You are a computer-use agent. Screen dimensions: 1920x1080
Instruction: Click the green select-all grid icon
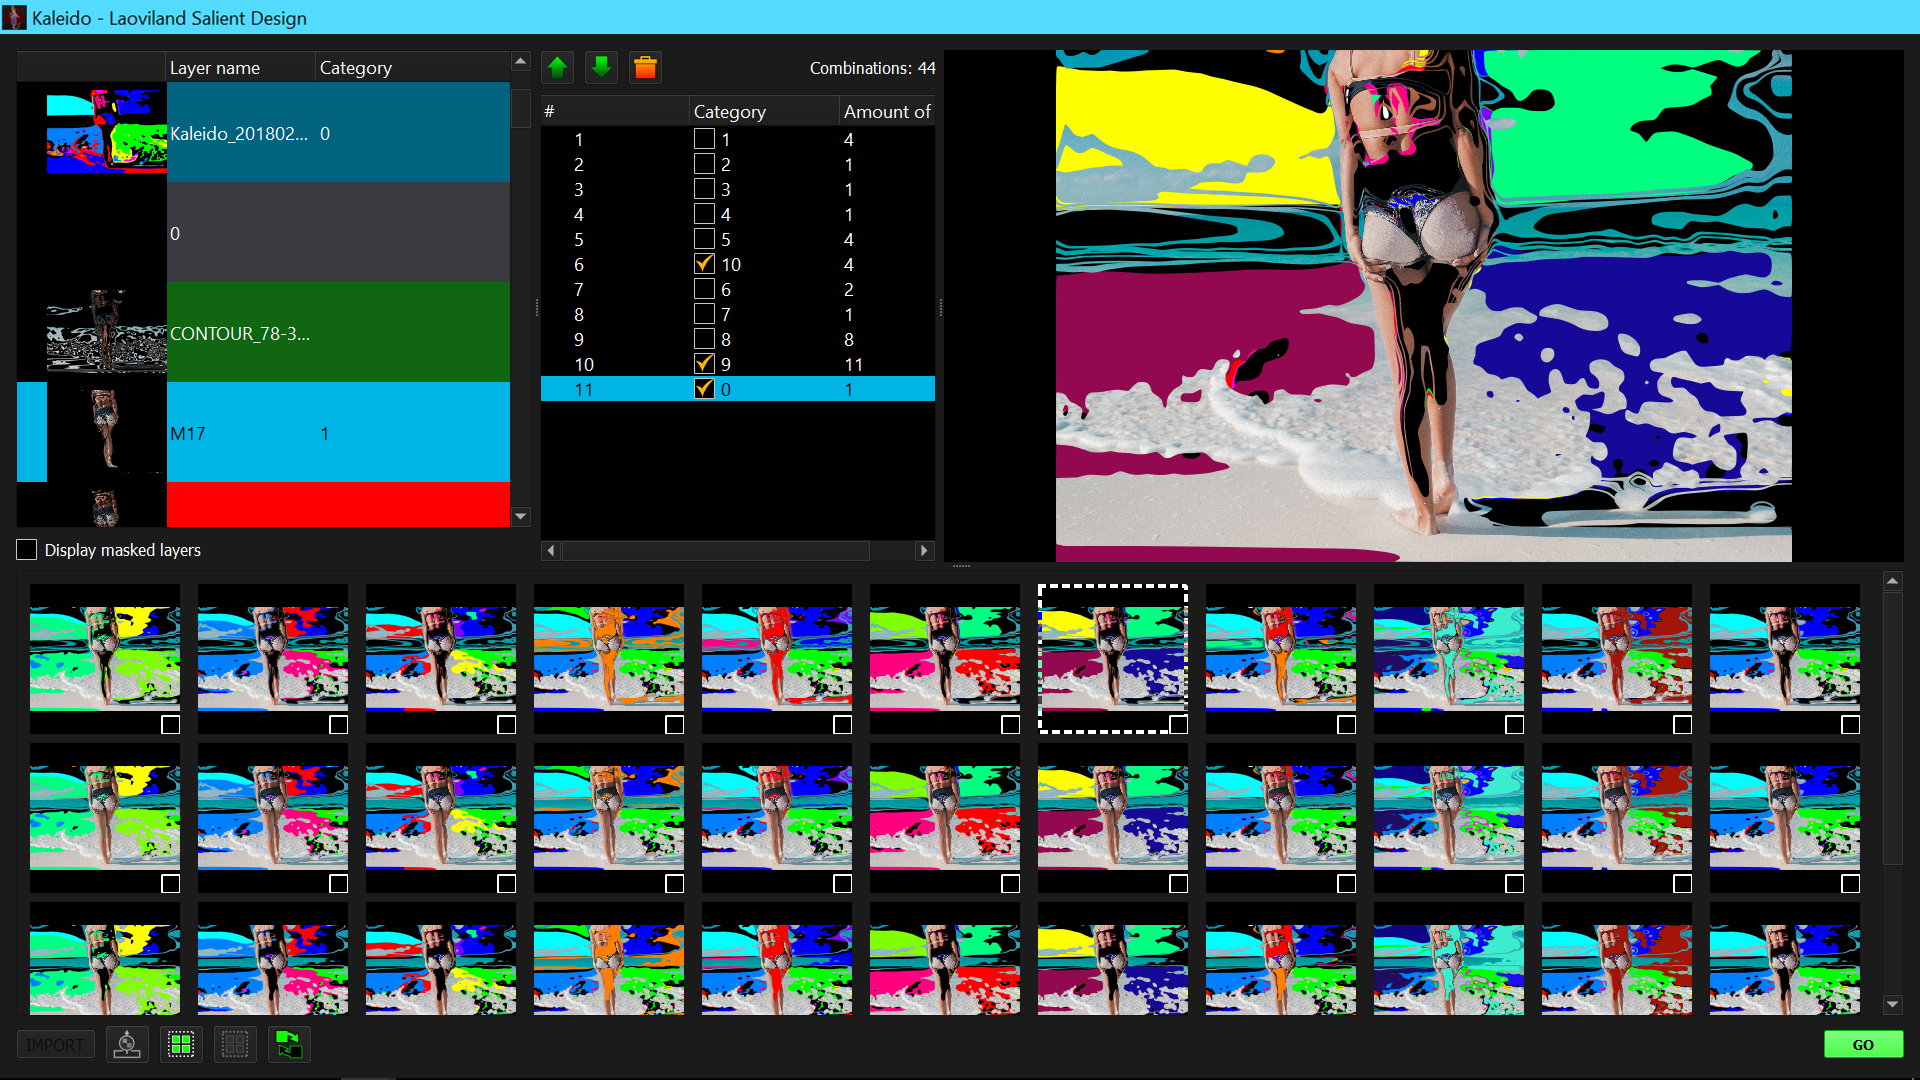click(181, 1045)
